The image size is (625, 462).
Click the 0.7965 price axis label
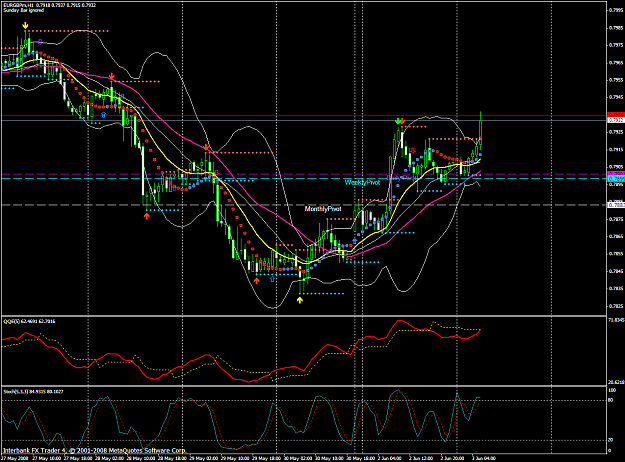pyautogui.click(x=616, y=63)
